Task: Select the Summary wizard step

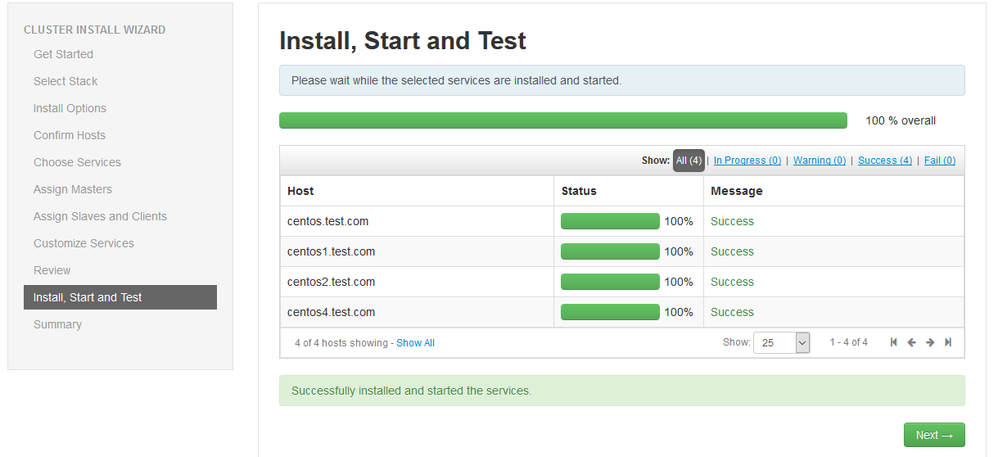Action: point(58,324)
